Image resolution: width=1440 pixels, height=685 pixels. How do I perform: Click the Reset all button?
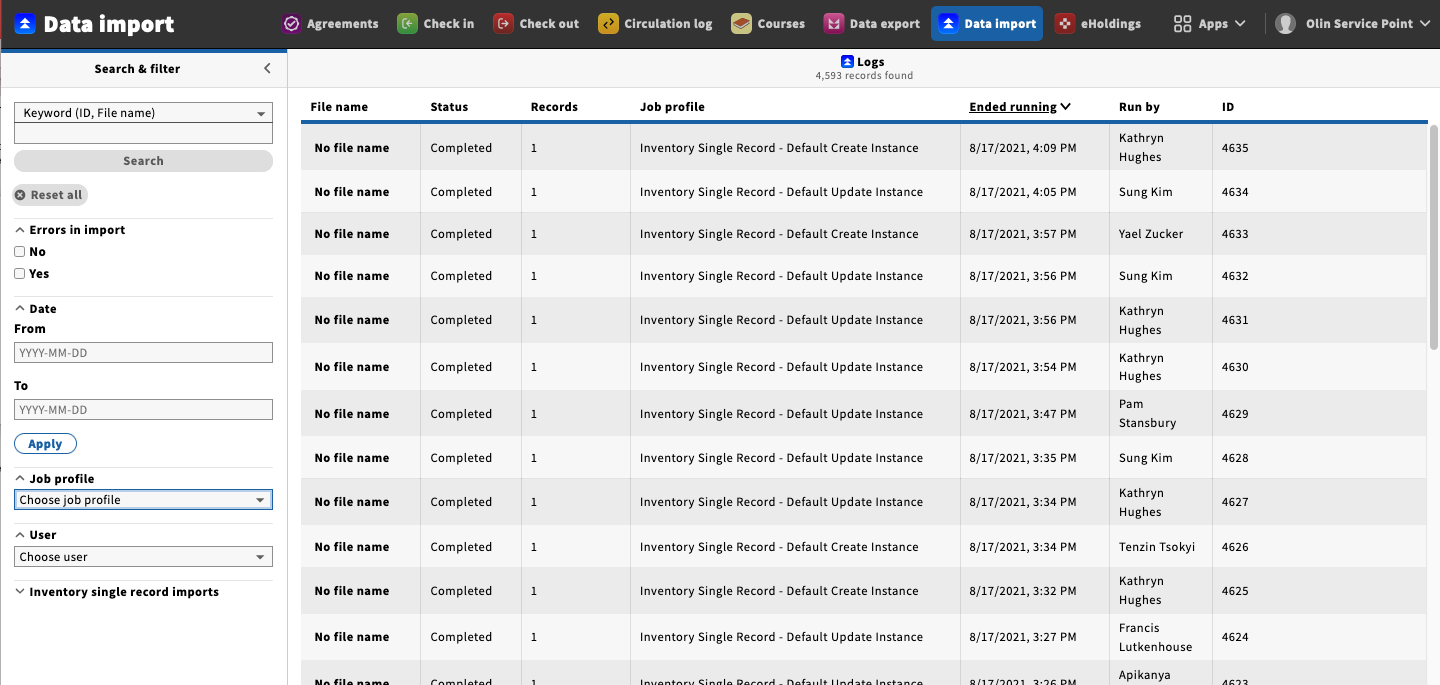pos(49,195)
